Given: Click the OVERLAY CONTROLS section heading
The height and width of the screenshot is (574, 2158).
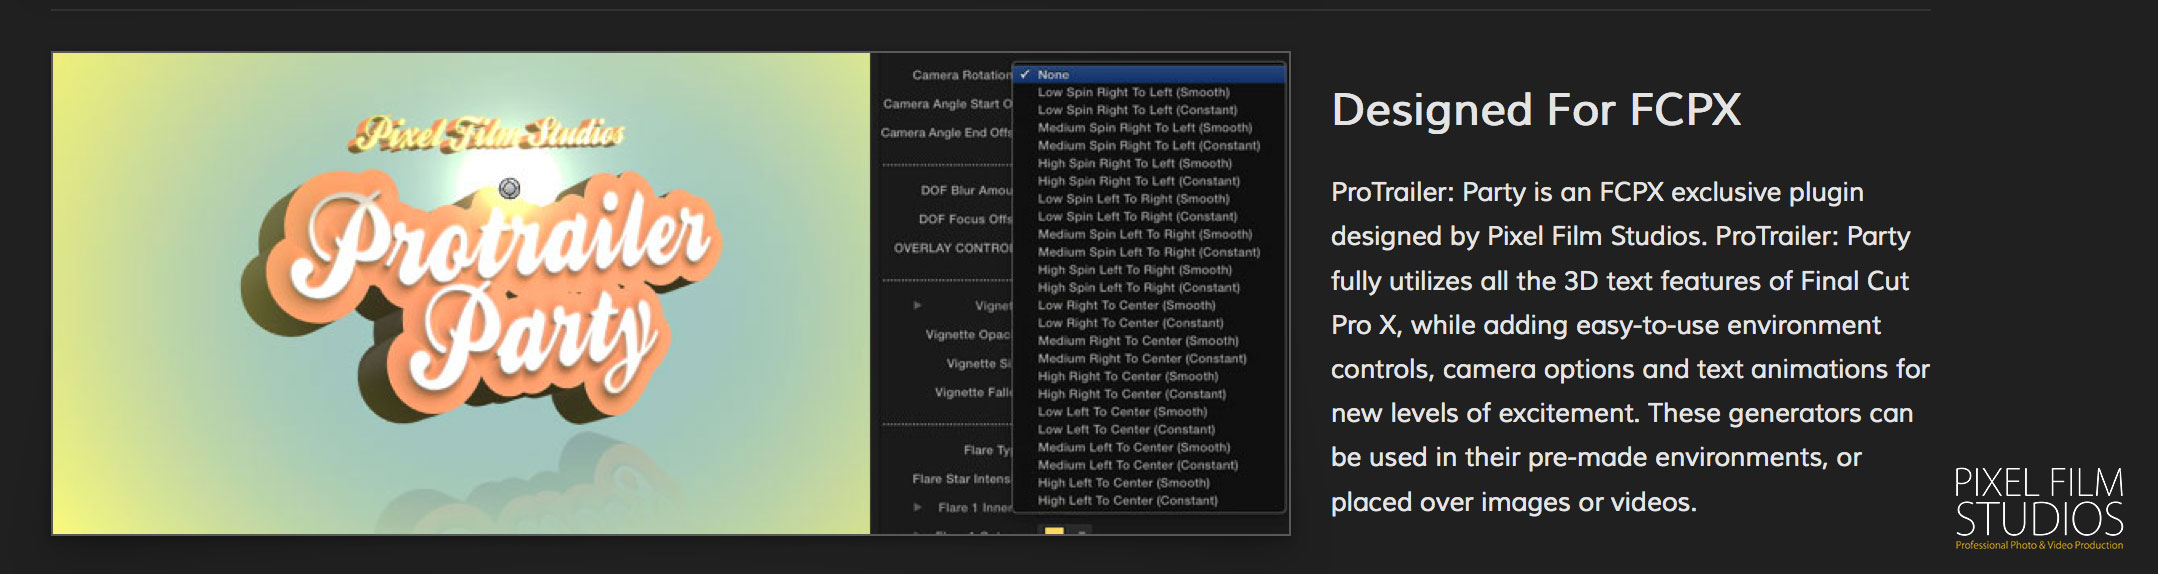Looking at the screenshot, I should (953, 248).
